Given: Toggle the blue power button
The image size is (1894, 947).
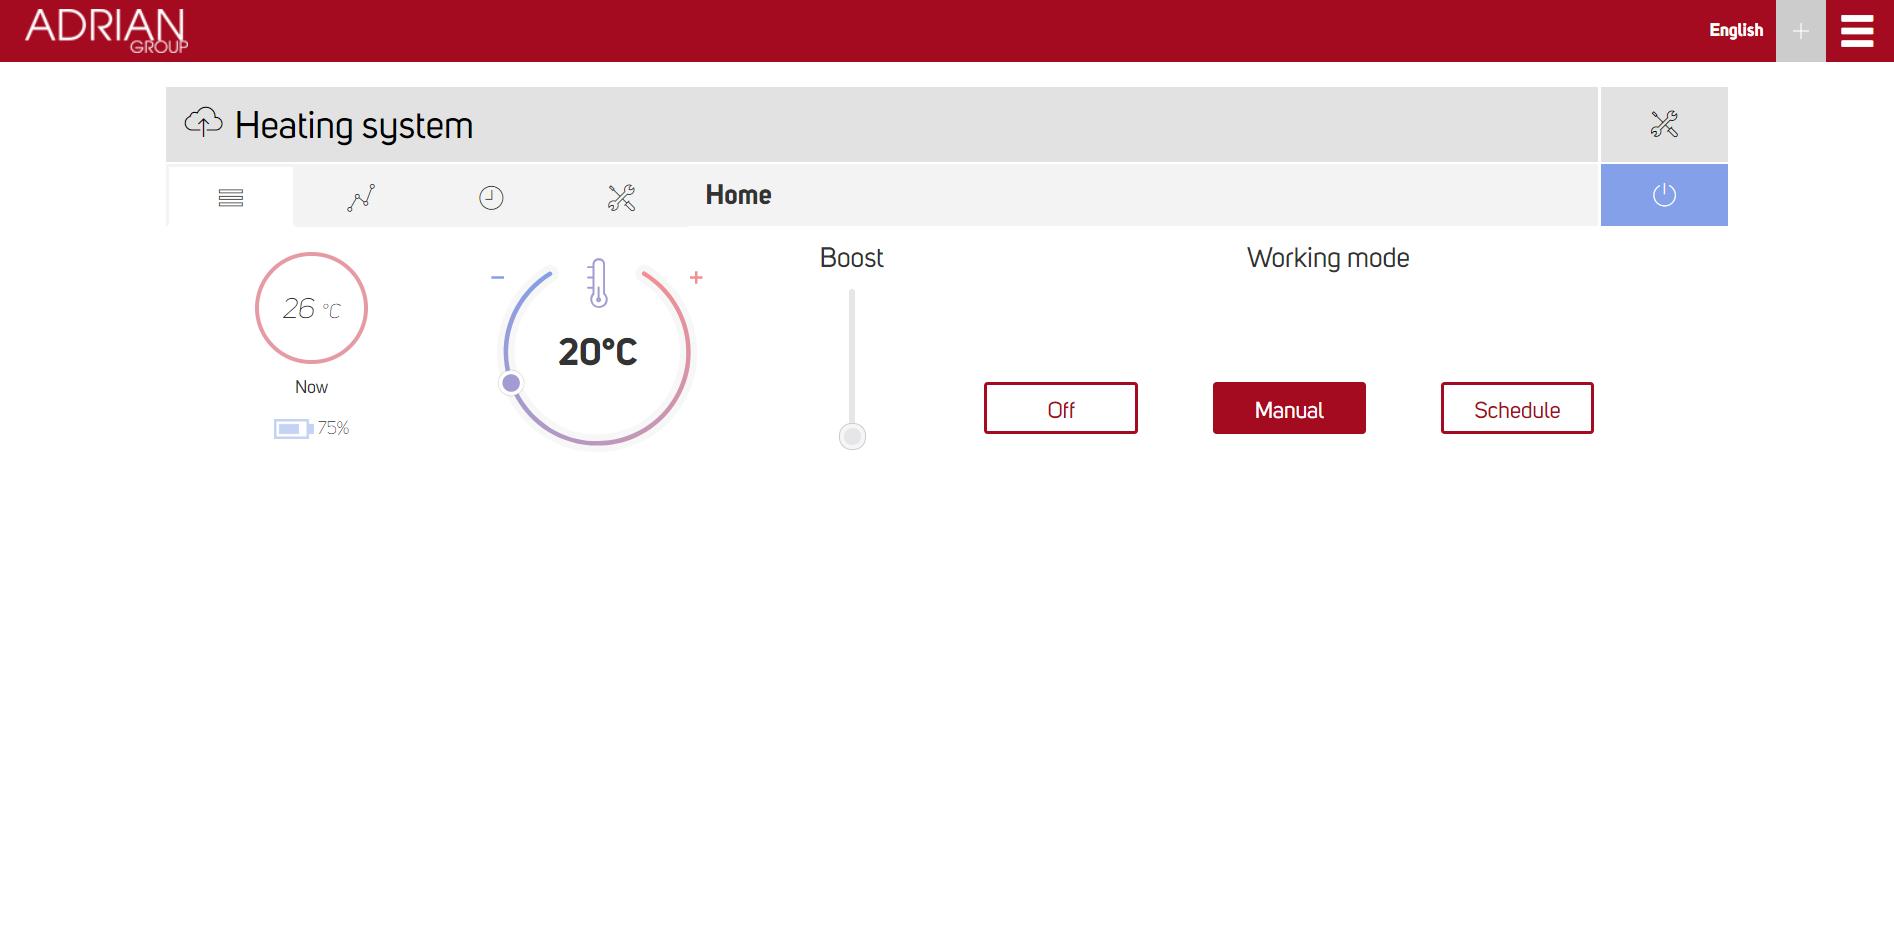Looking at the screenshot, I should (x=1664, y=195).
